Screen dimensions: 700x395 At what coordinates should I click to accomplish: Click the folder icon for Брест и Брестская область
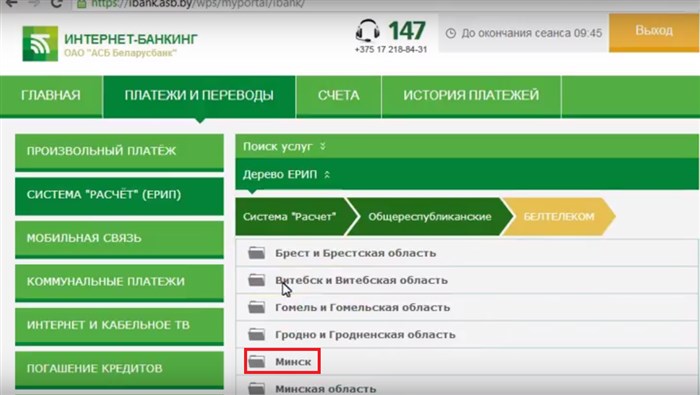257,253
